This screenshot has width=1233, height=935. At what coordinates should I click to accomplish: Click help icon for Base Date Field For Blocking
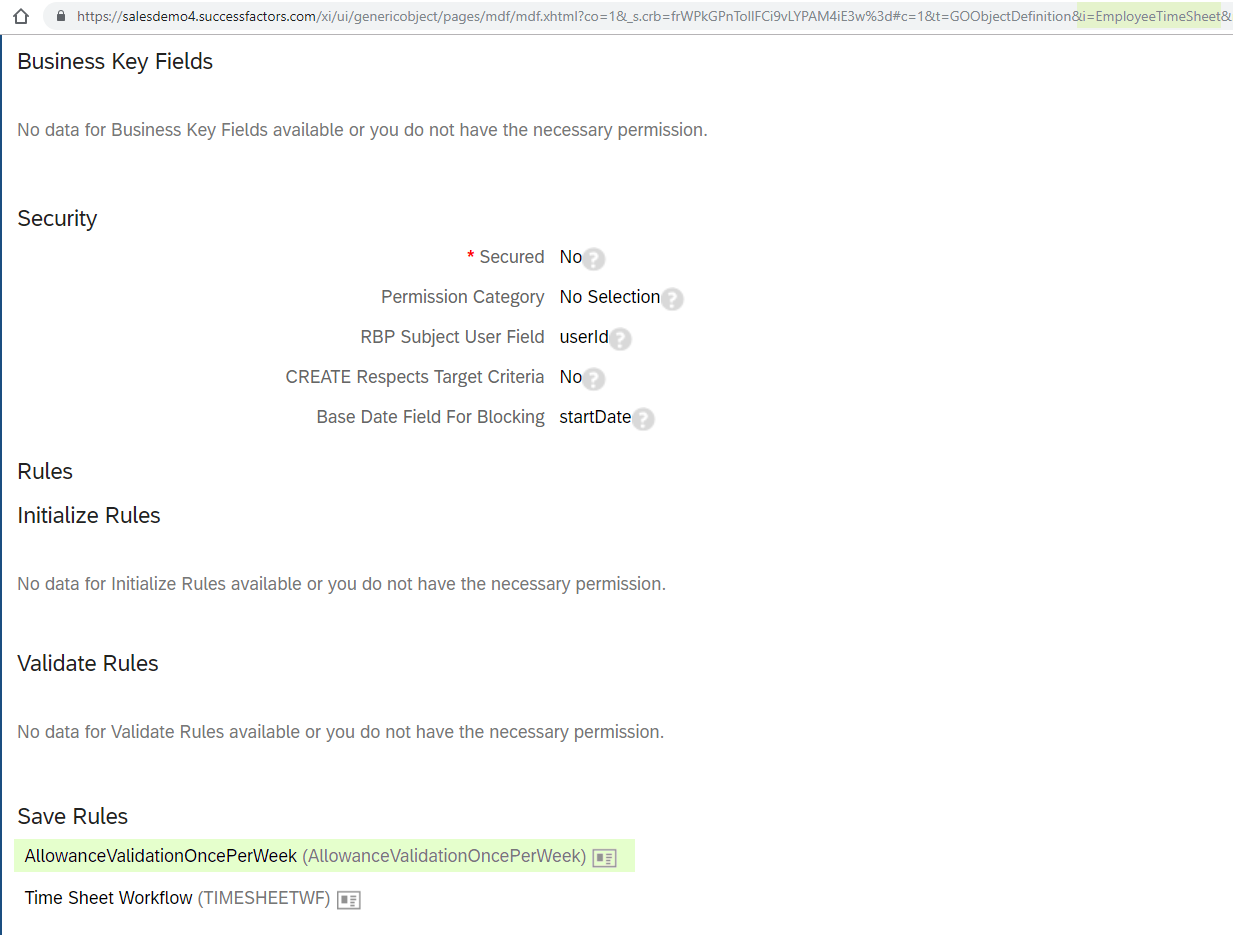[643, 419]
